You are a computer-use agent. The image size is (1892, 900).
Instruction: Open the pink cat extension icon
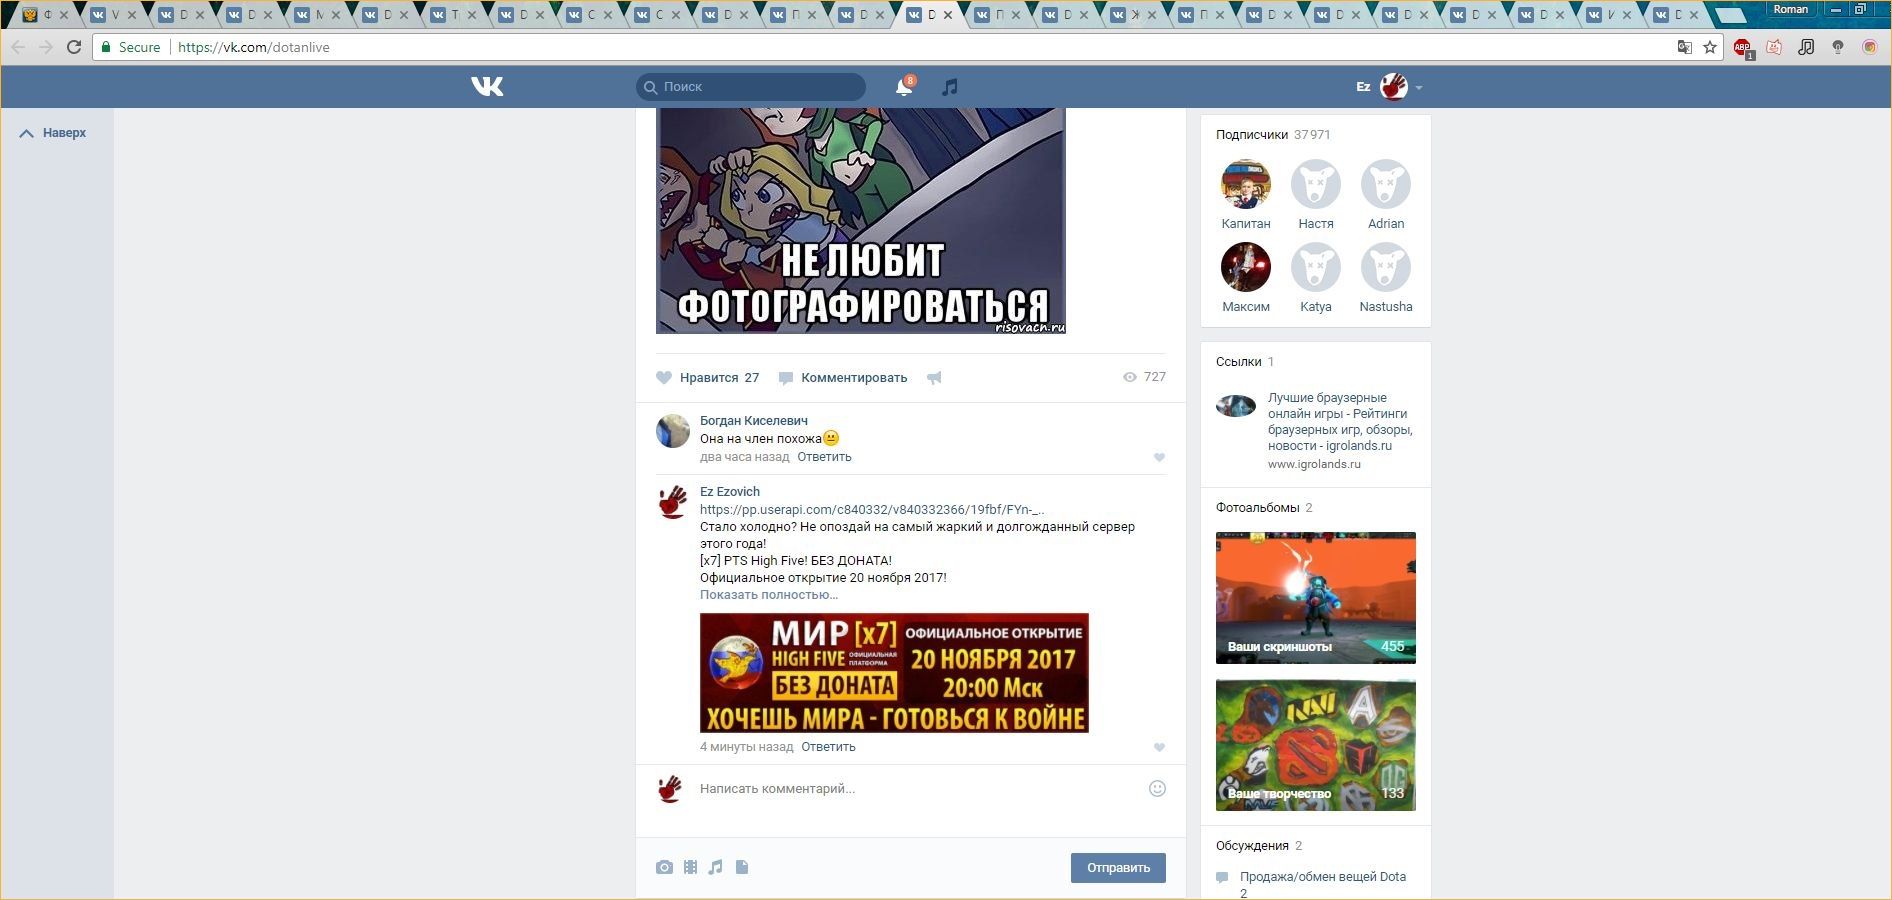(x=1774, y=47)
